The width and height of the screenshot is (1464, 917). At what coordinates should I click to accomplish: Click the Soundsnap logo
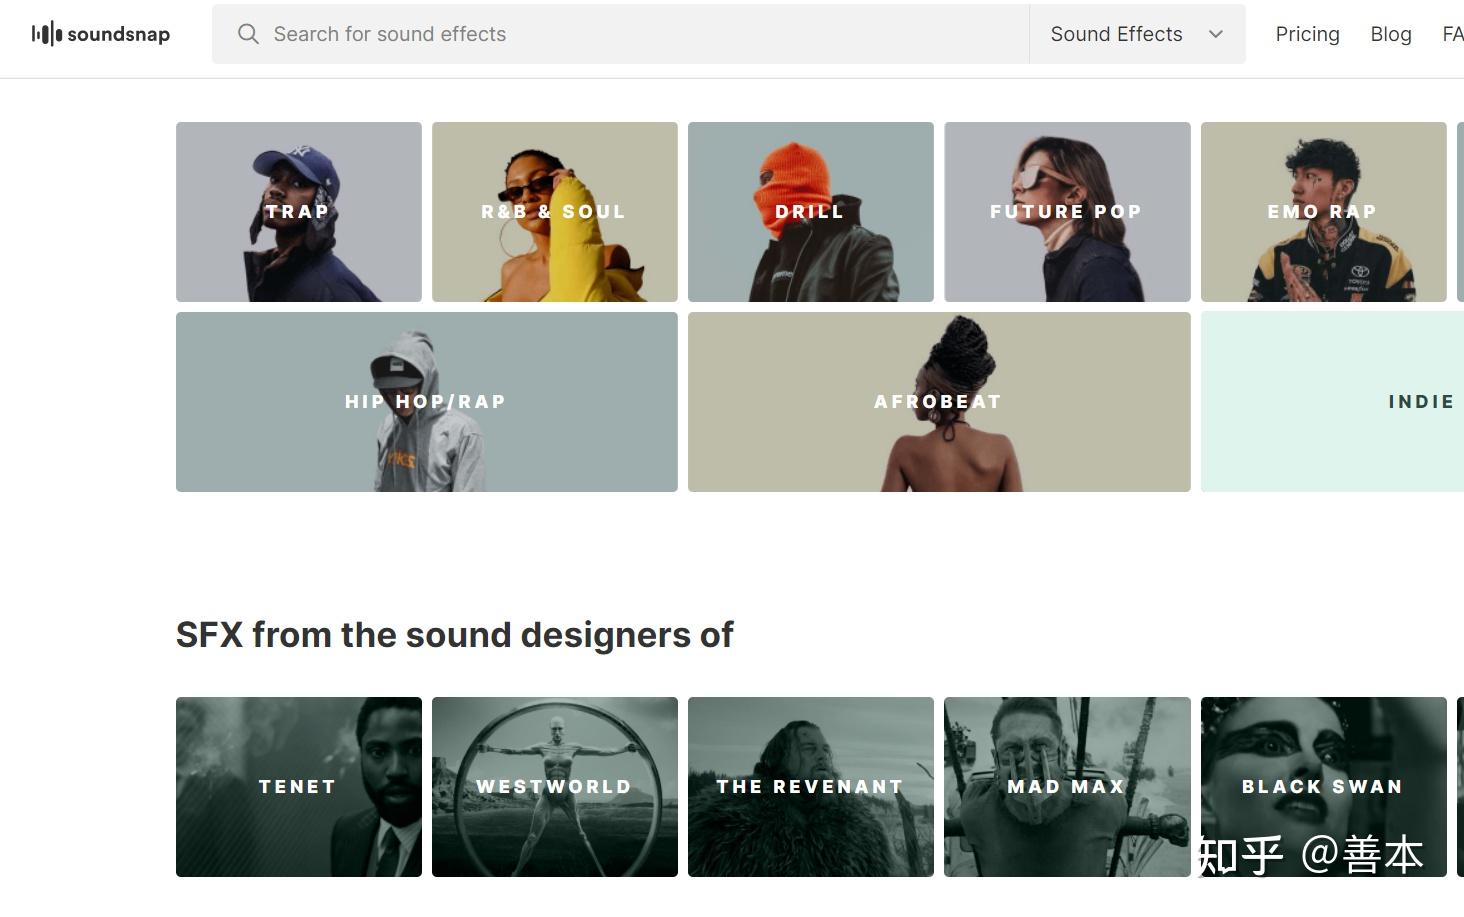(101, 34)
